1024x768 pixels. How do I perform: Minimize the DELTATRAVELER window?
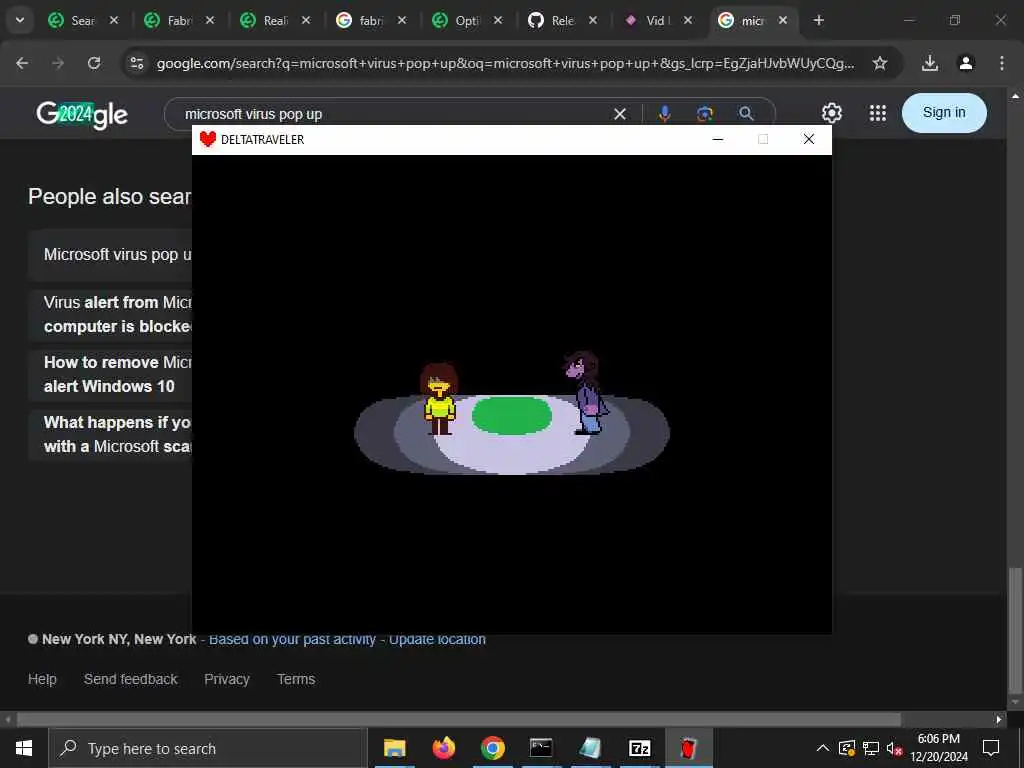point(718,139)
